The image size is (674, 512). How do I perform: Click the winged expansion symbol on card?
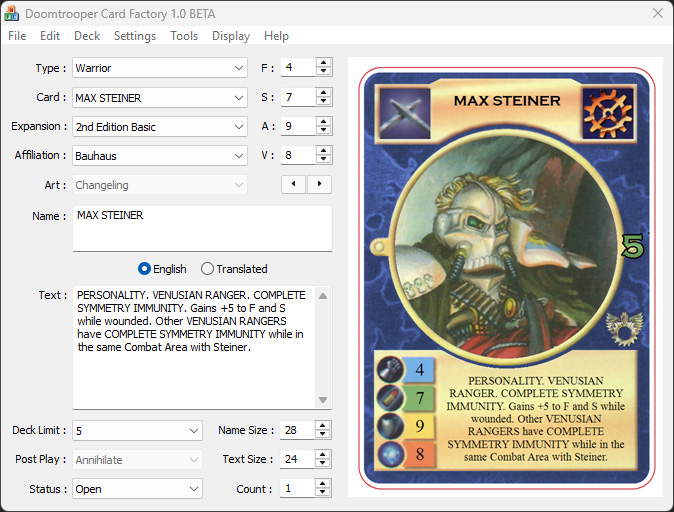[x=625, y=329]
